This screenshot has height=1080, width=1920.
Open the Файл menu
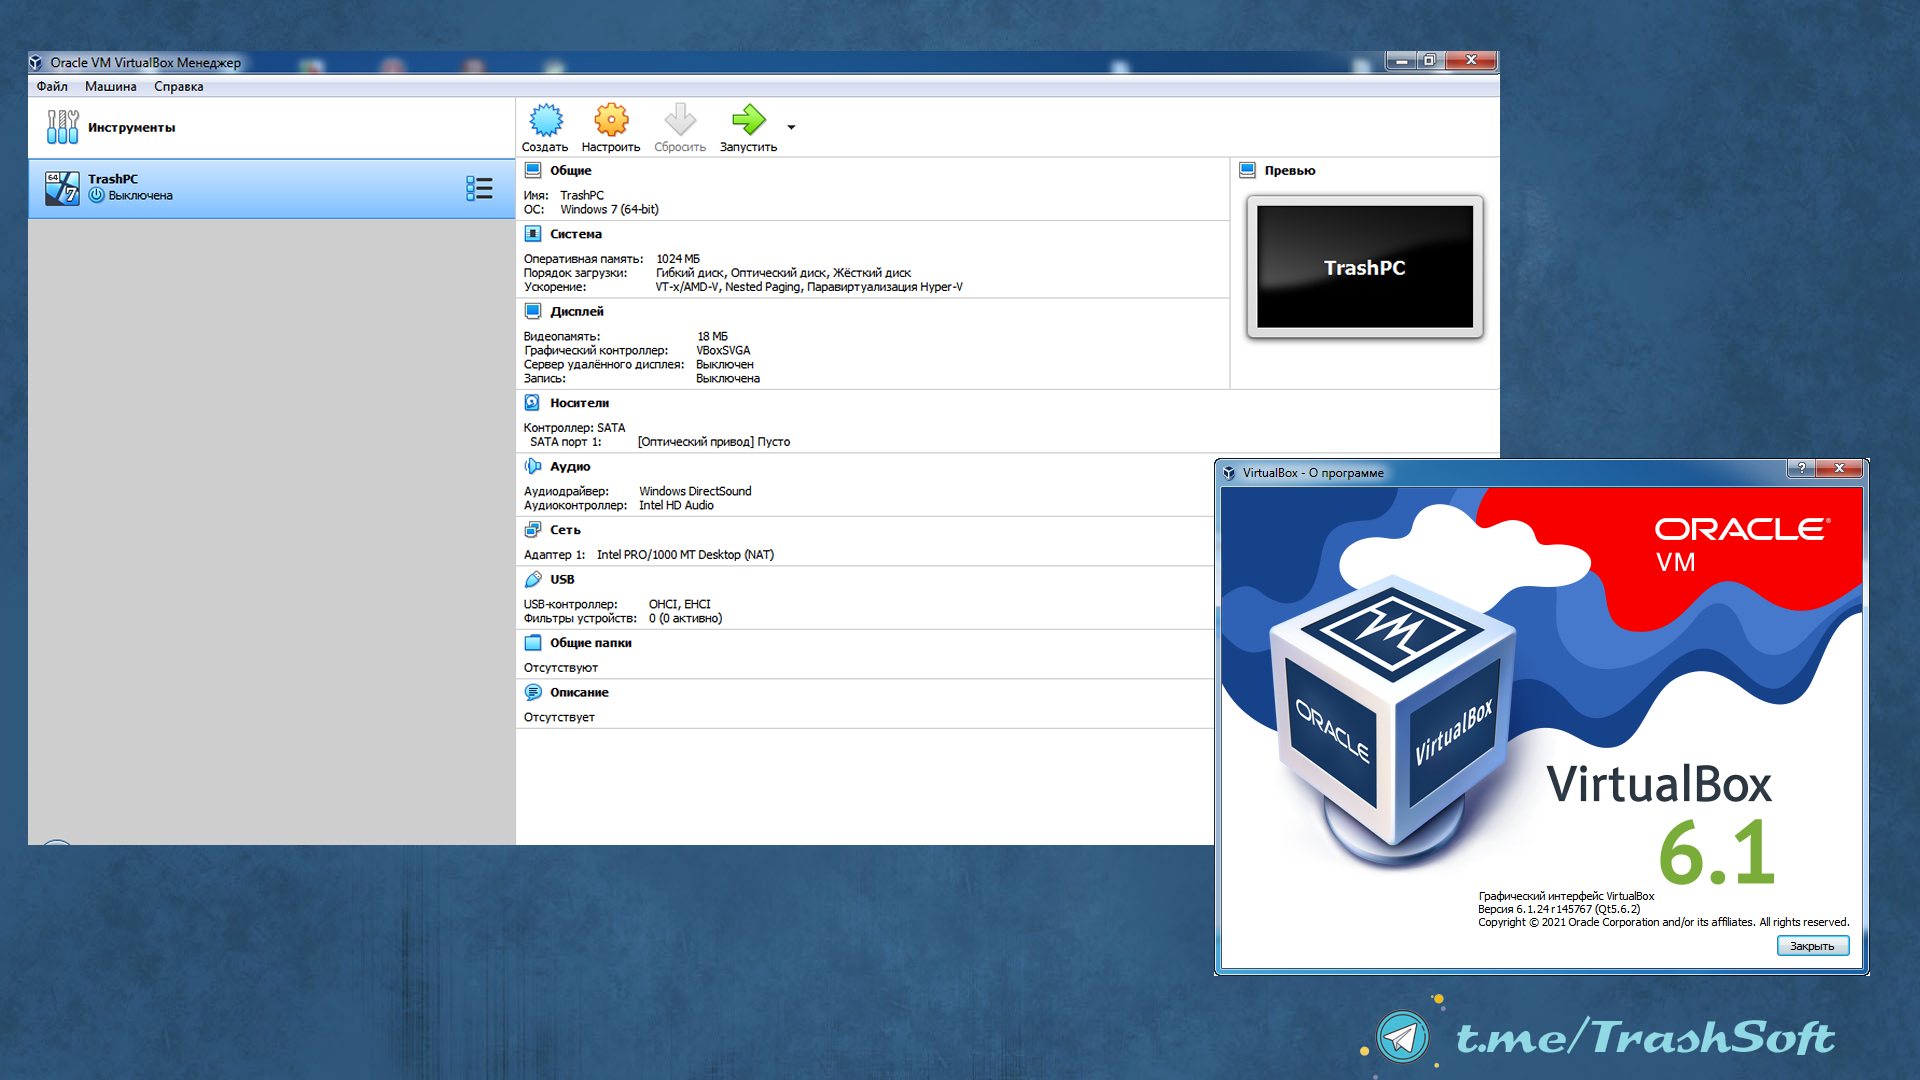coord(52,87)
